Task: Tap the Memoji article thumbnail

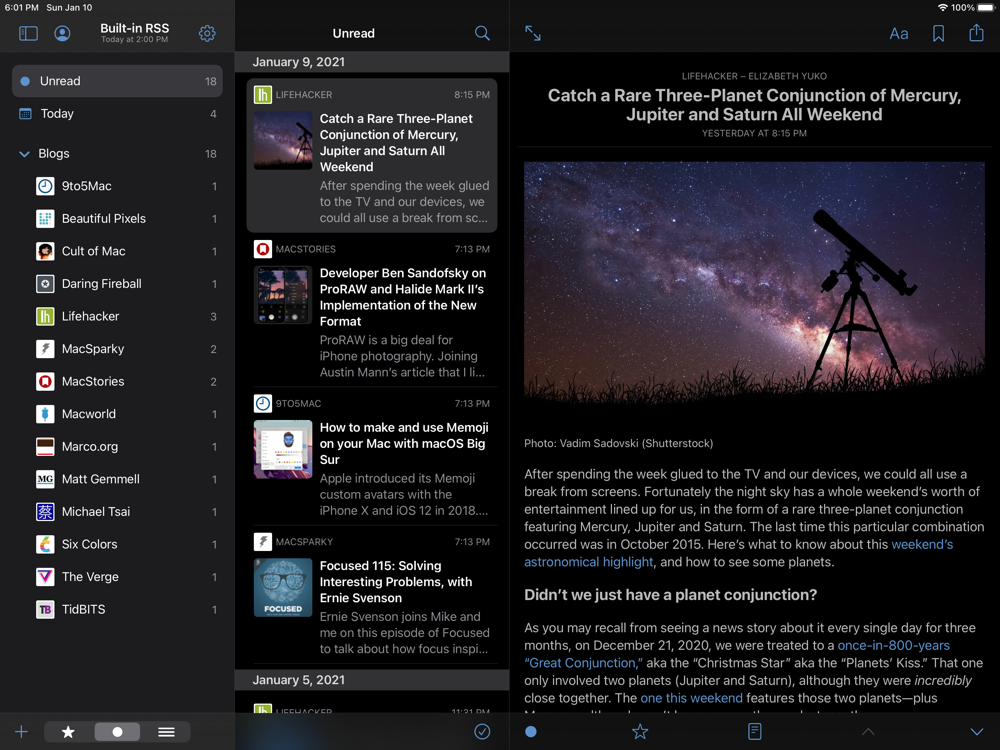Action: pos(283,450)
